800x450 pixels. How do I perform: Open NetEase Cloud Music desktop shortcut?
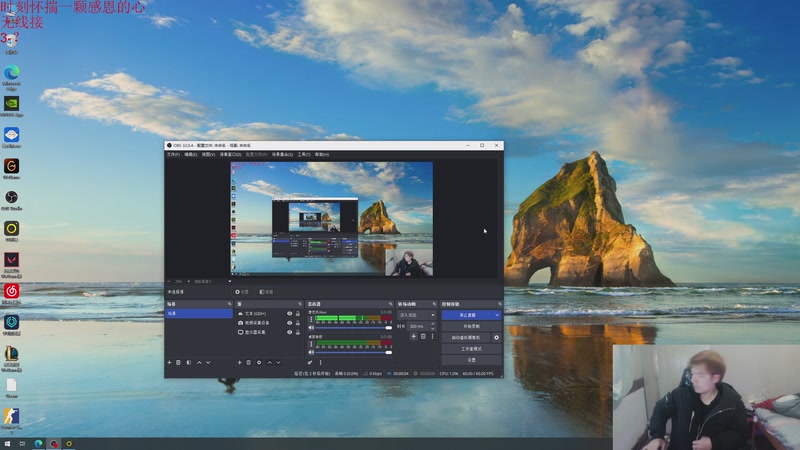pyautogui.click(x=11, y=294)
